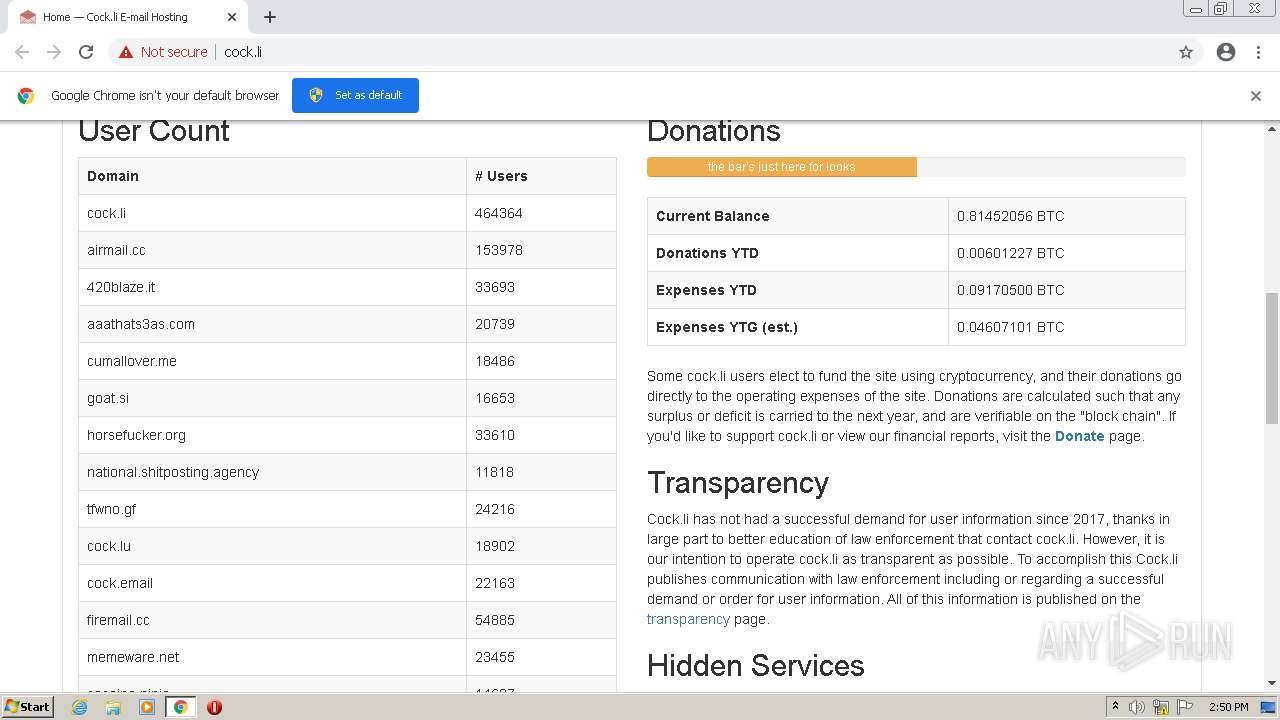Open the Windows Start menu

27,706
